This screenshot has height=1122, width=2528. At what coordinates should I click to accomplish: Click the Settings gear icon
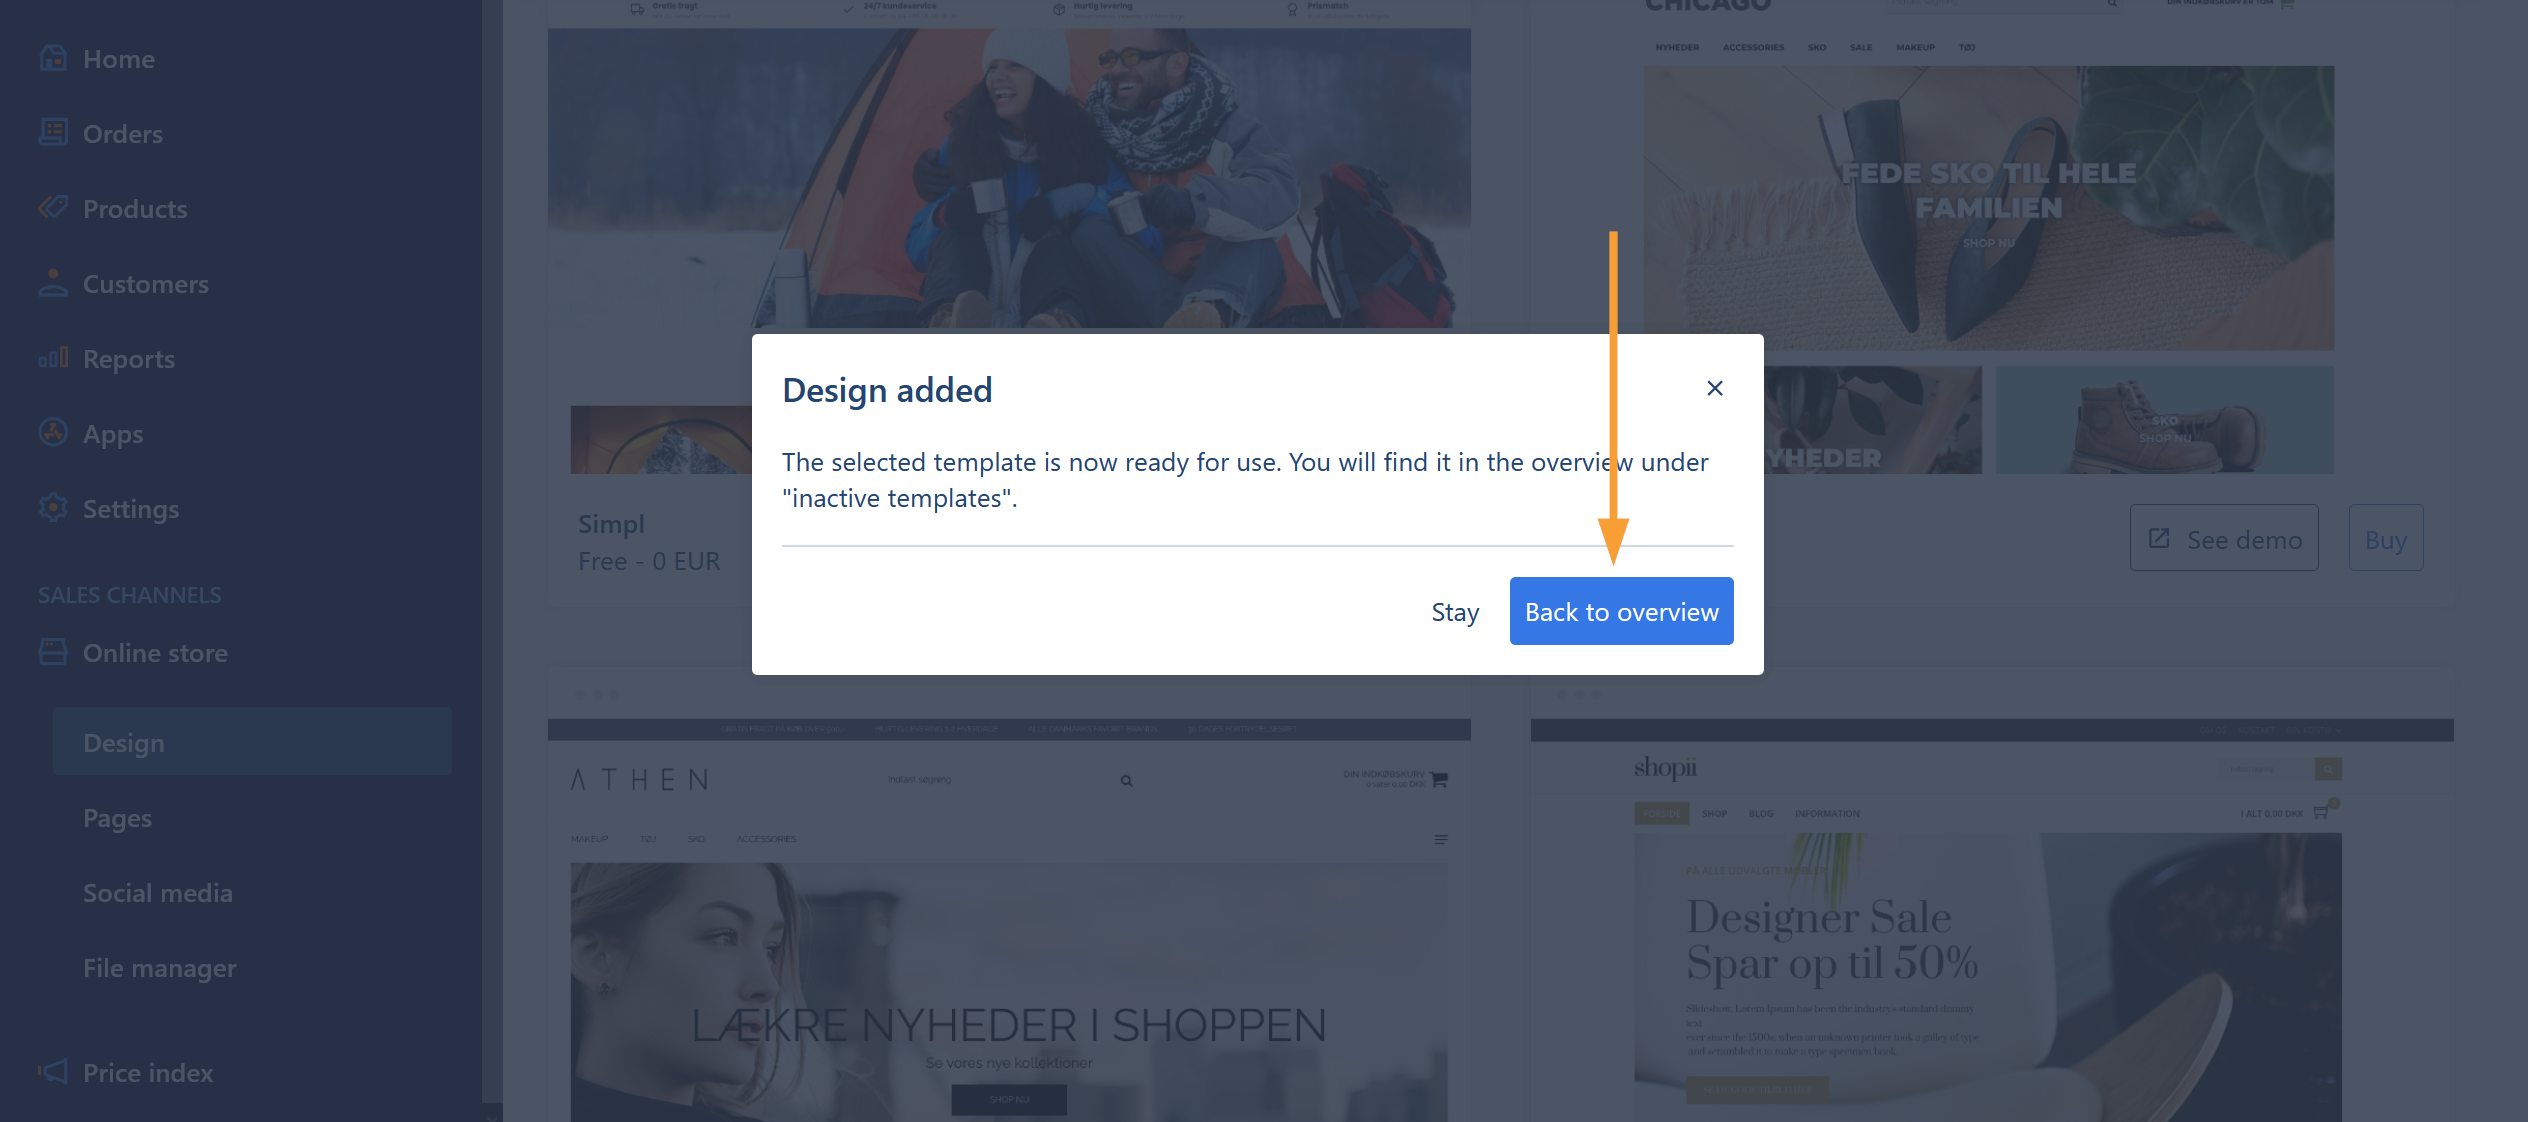(x=53, y=508)
